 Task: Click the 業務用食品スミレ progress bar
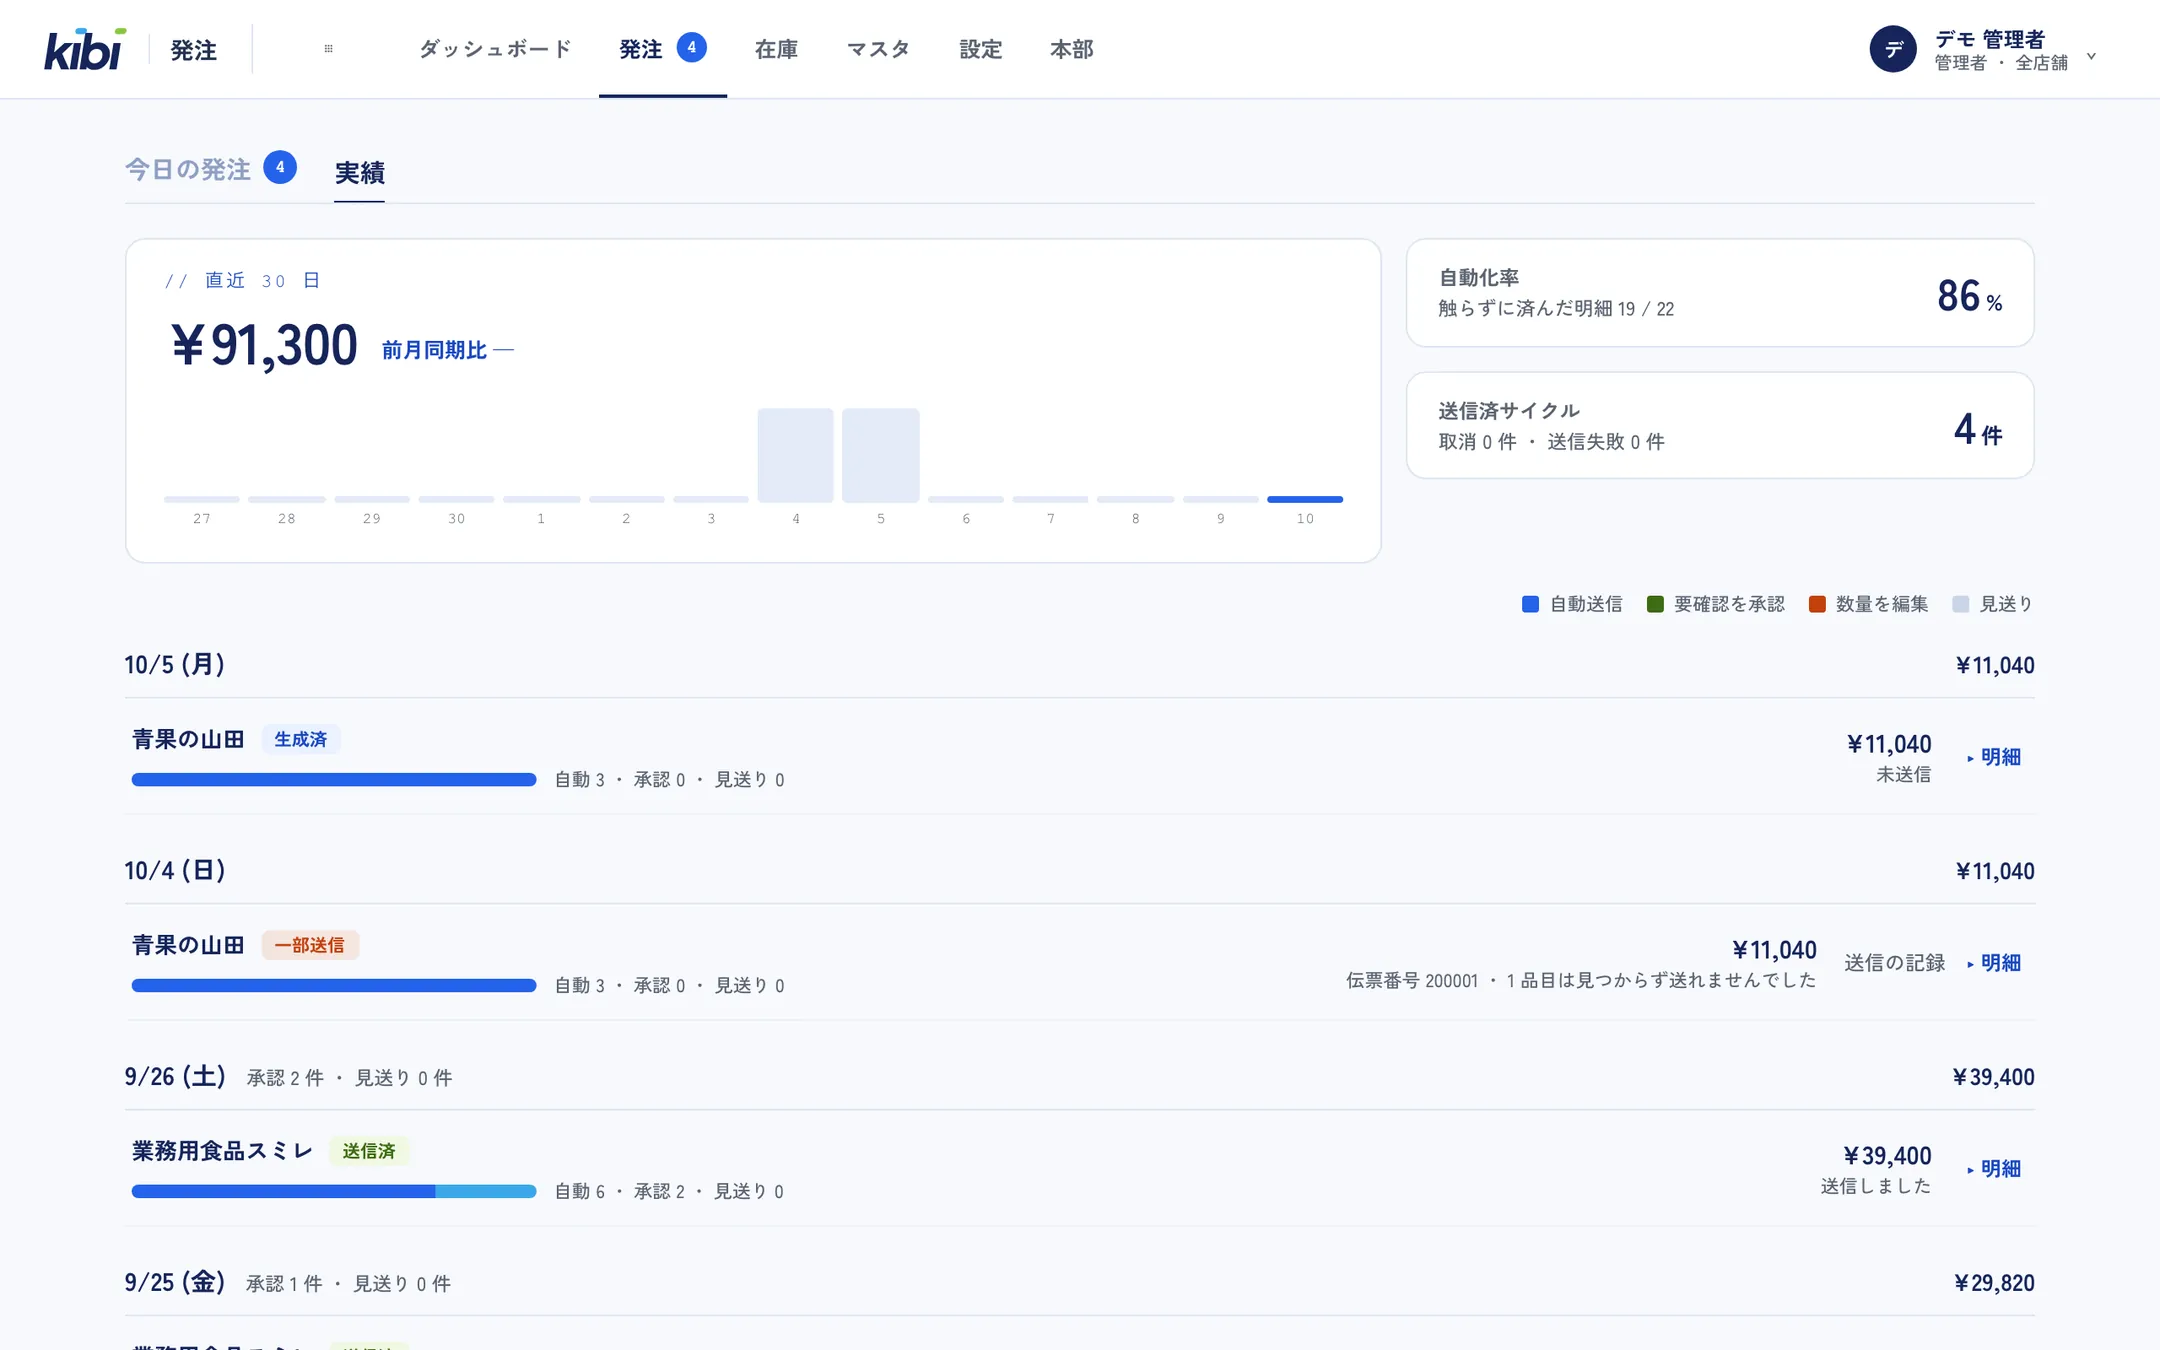pyautogui.click(x=334, y=1191)
